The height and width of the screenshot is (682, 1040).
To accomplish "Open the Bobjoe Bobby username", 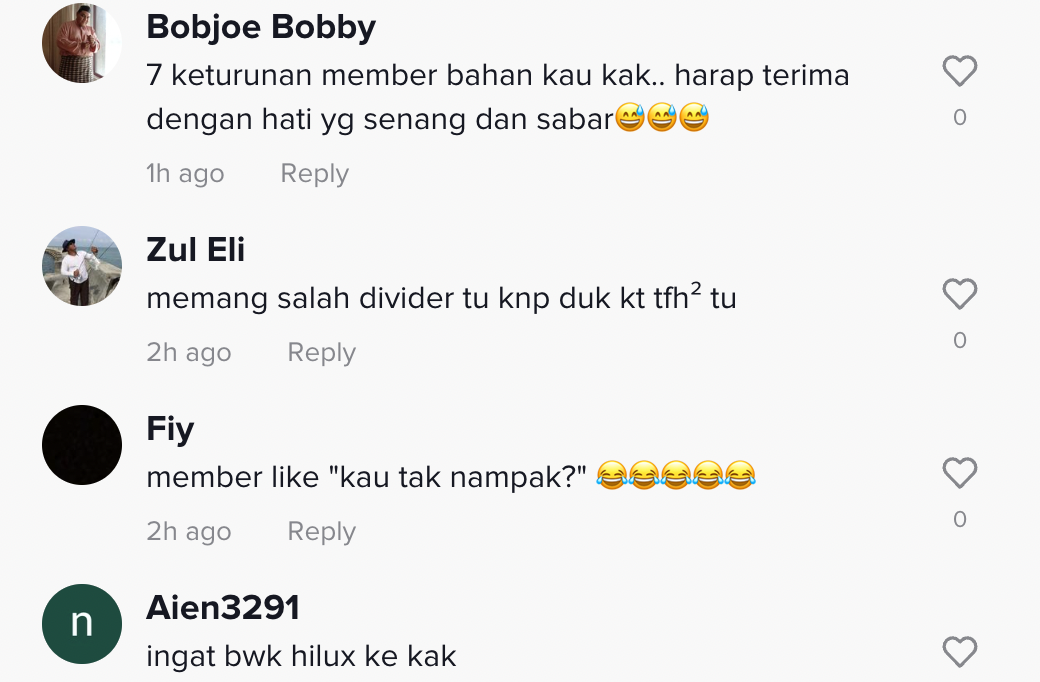I will 261,28.
